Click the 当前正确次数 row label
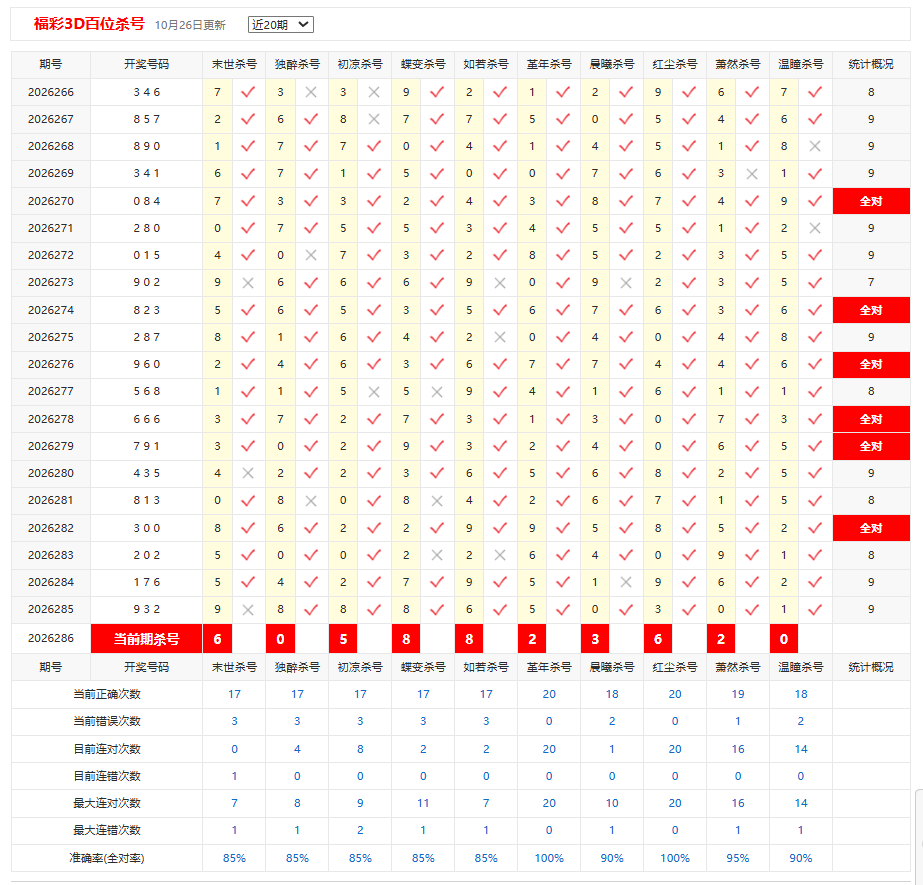Image resolution: width=923 pixels, height=885 pixels. click(x=107, y=694)
